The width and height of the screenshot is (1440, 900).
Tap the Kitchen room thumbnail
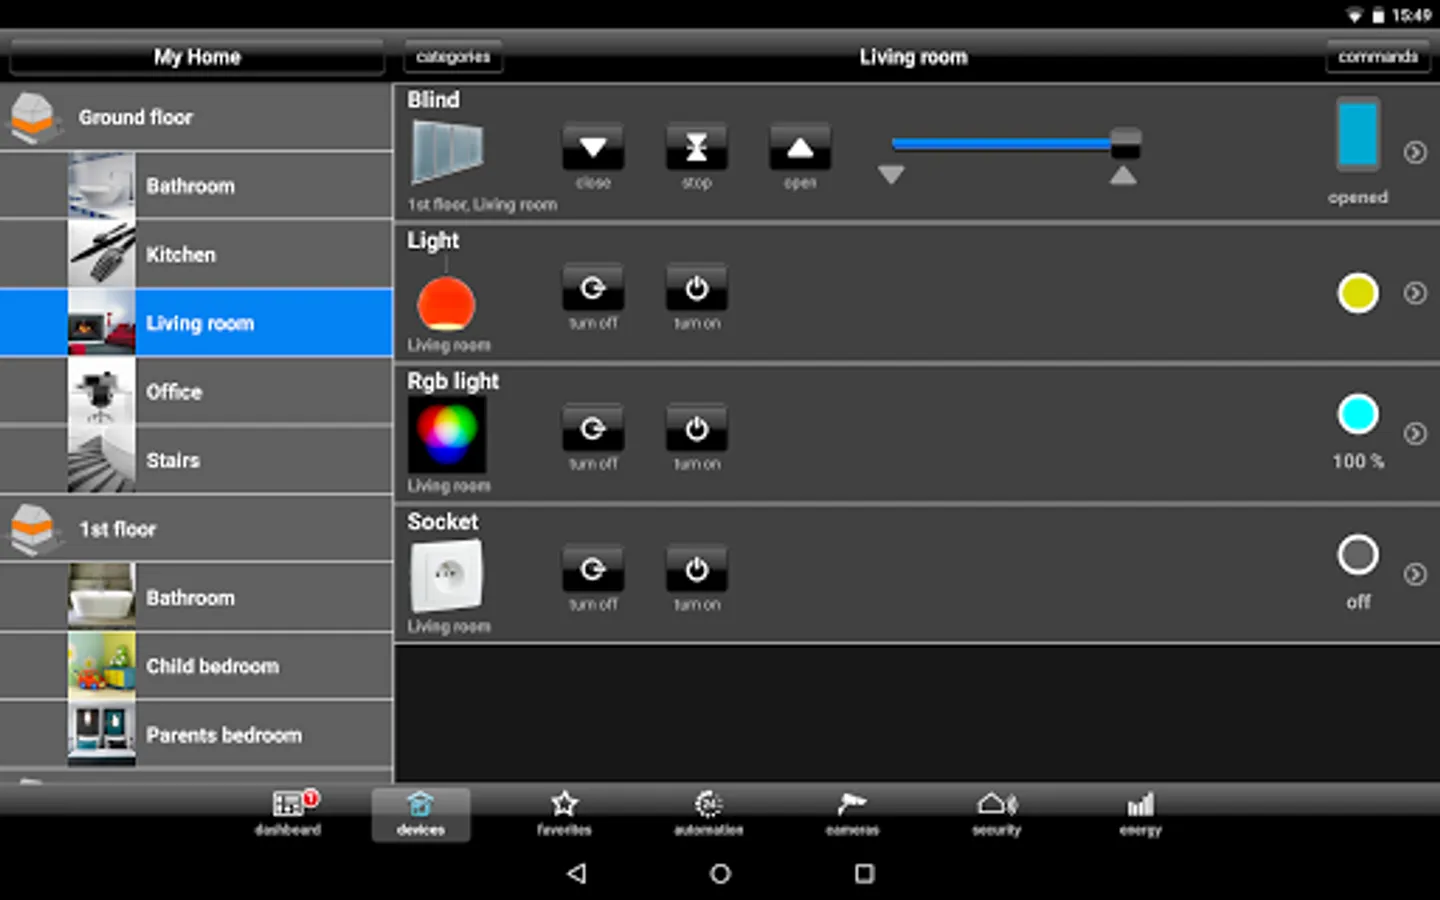pyautogui.click(x=101, y=254)
